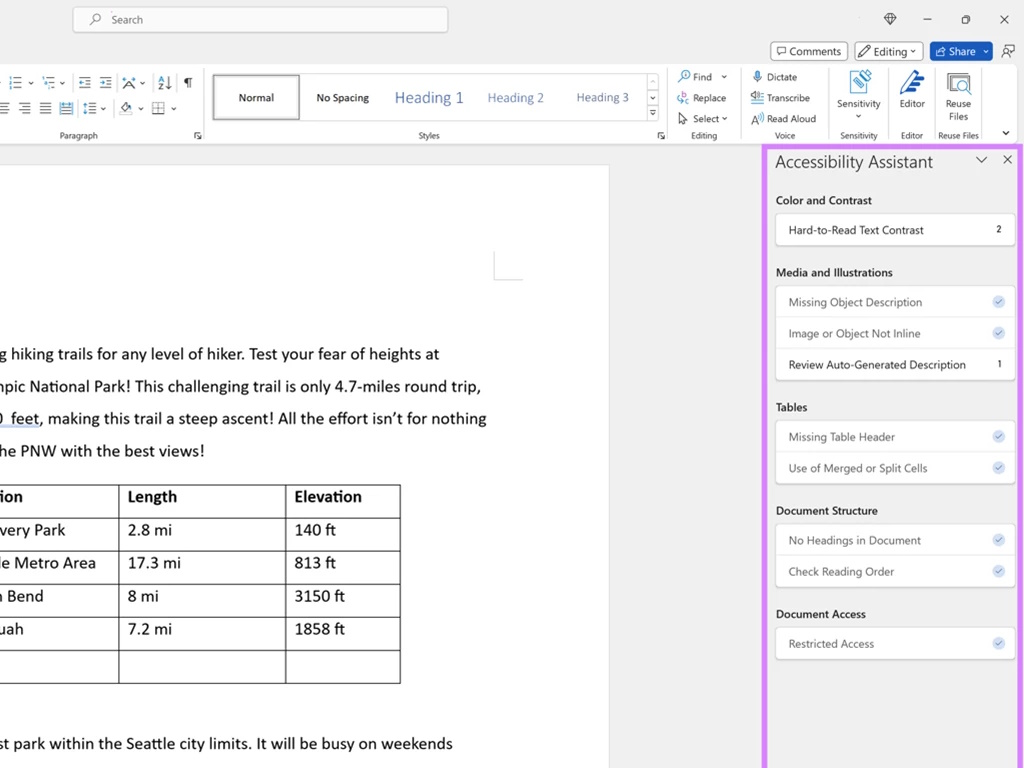1024x768 pixels.
Task: Select Image or Object Not Inline
Action: 895,333
